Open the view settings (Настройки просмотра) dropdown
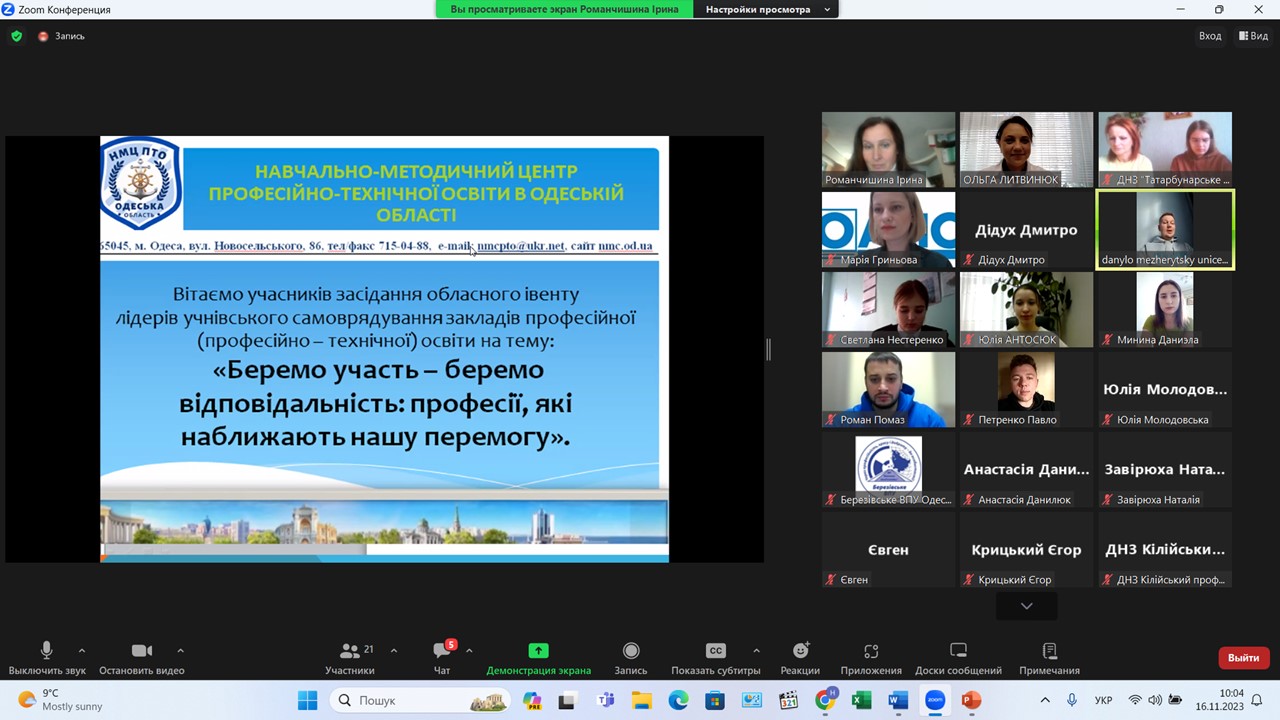1280x720 pixels. pyautogui.click(x=767, y=9)
